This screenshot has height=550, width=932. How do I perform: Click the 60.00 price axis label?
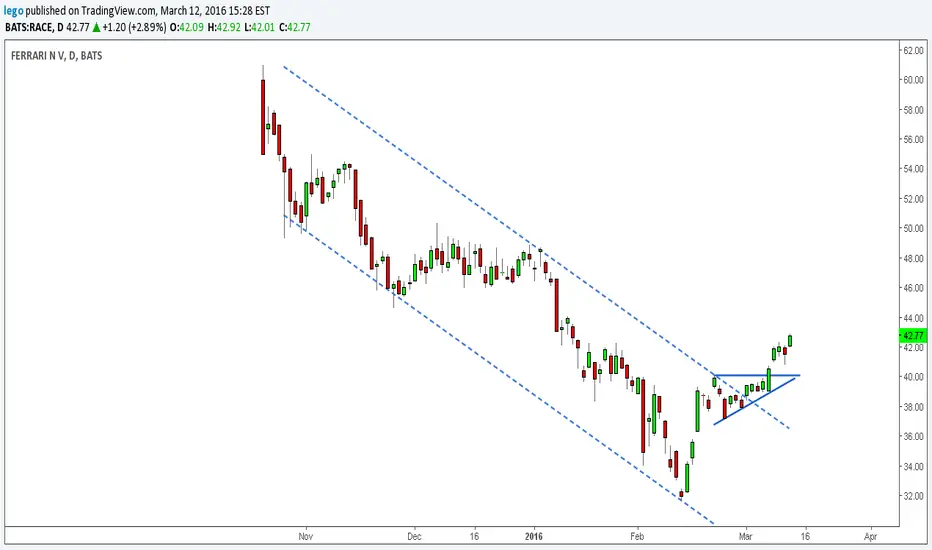point(913,80)
